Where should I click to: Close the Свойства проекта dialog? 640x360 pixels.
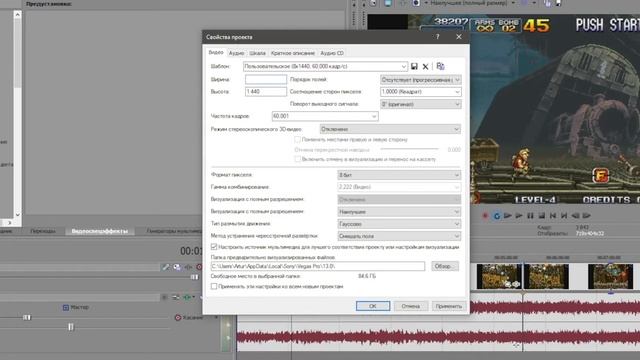pos(459,37)
